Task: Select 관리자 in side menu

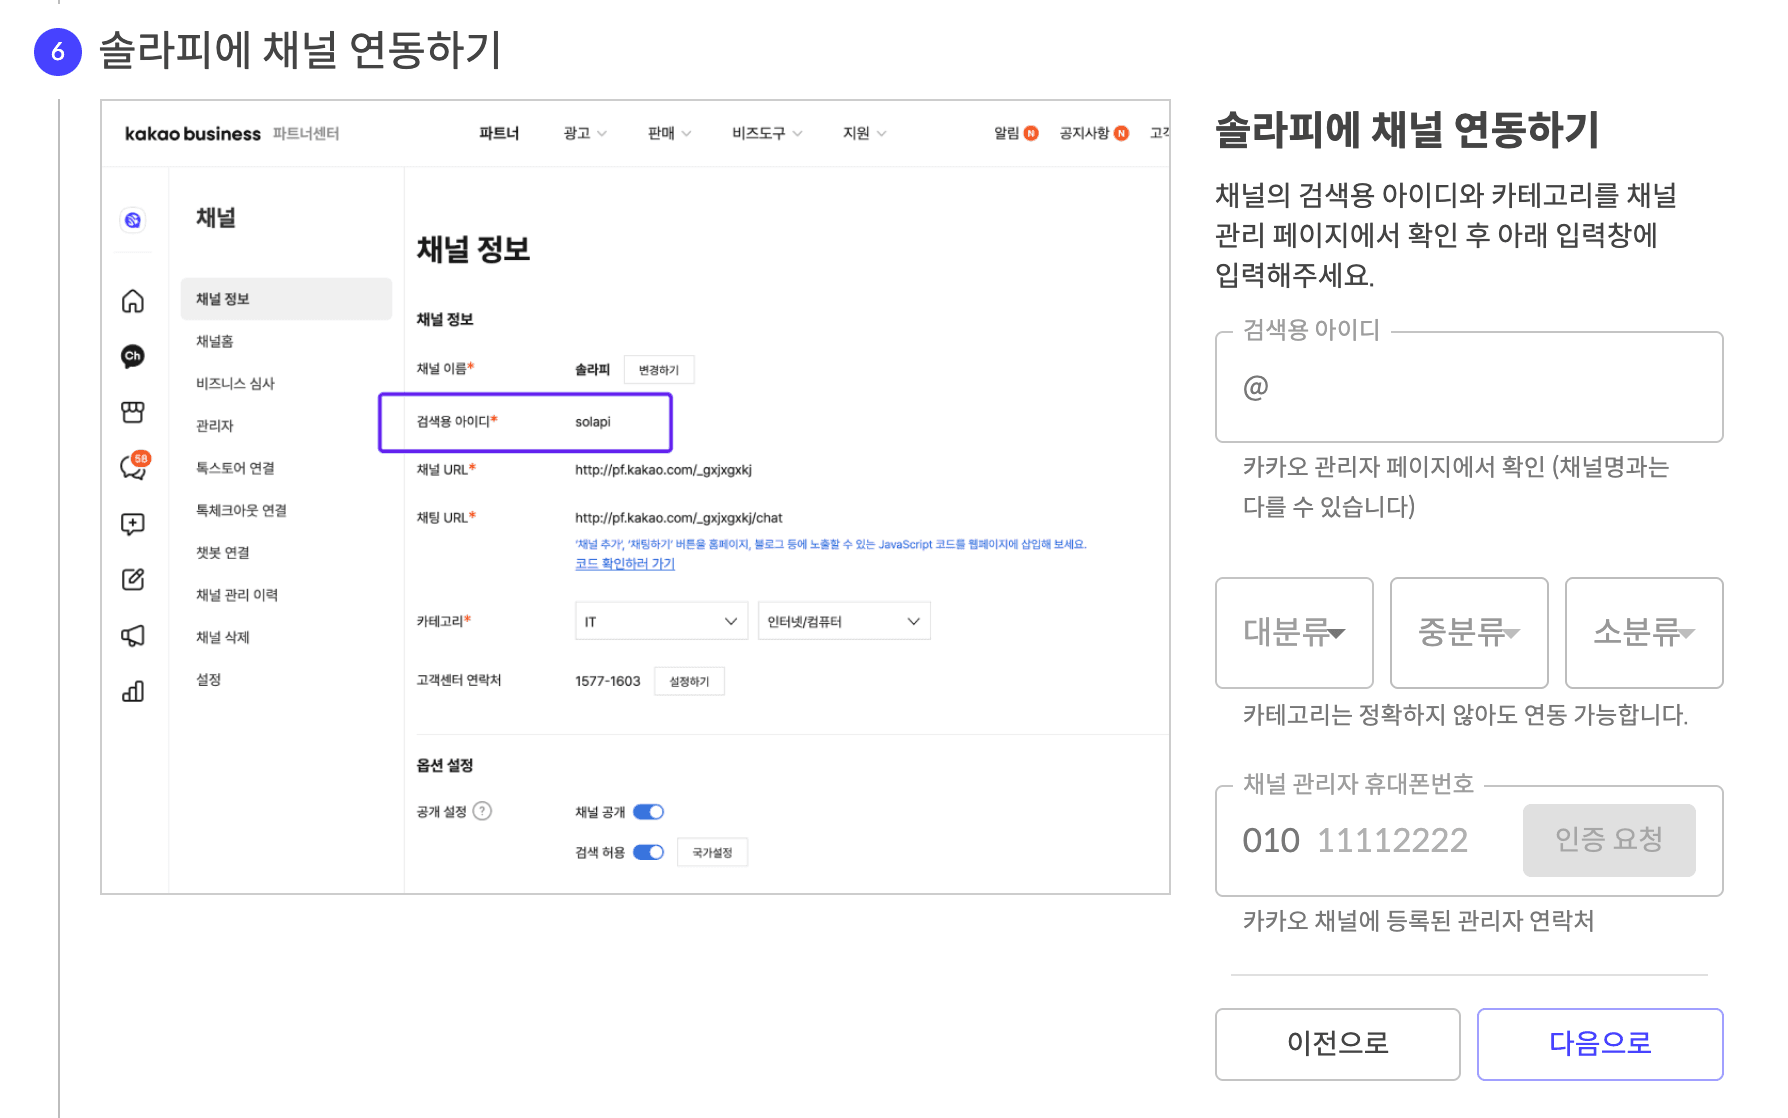Action: pyautogui.click(x=215, y=425)
